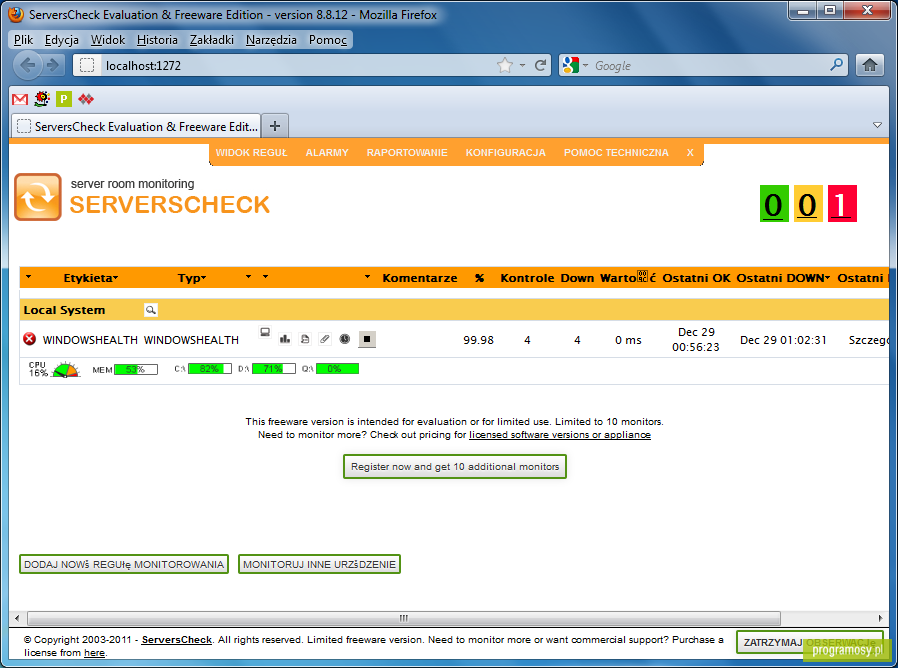The image size is (898, 668).
Task: Open the Historia menu
Action: [x=157, y=40]
